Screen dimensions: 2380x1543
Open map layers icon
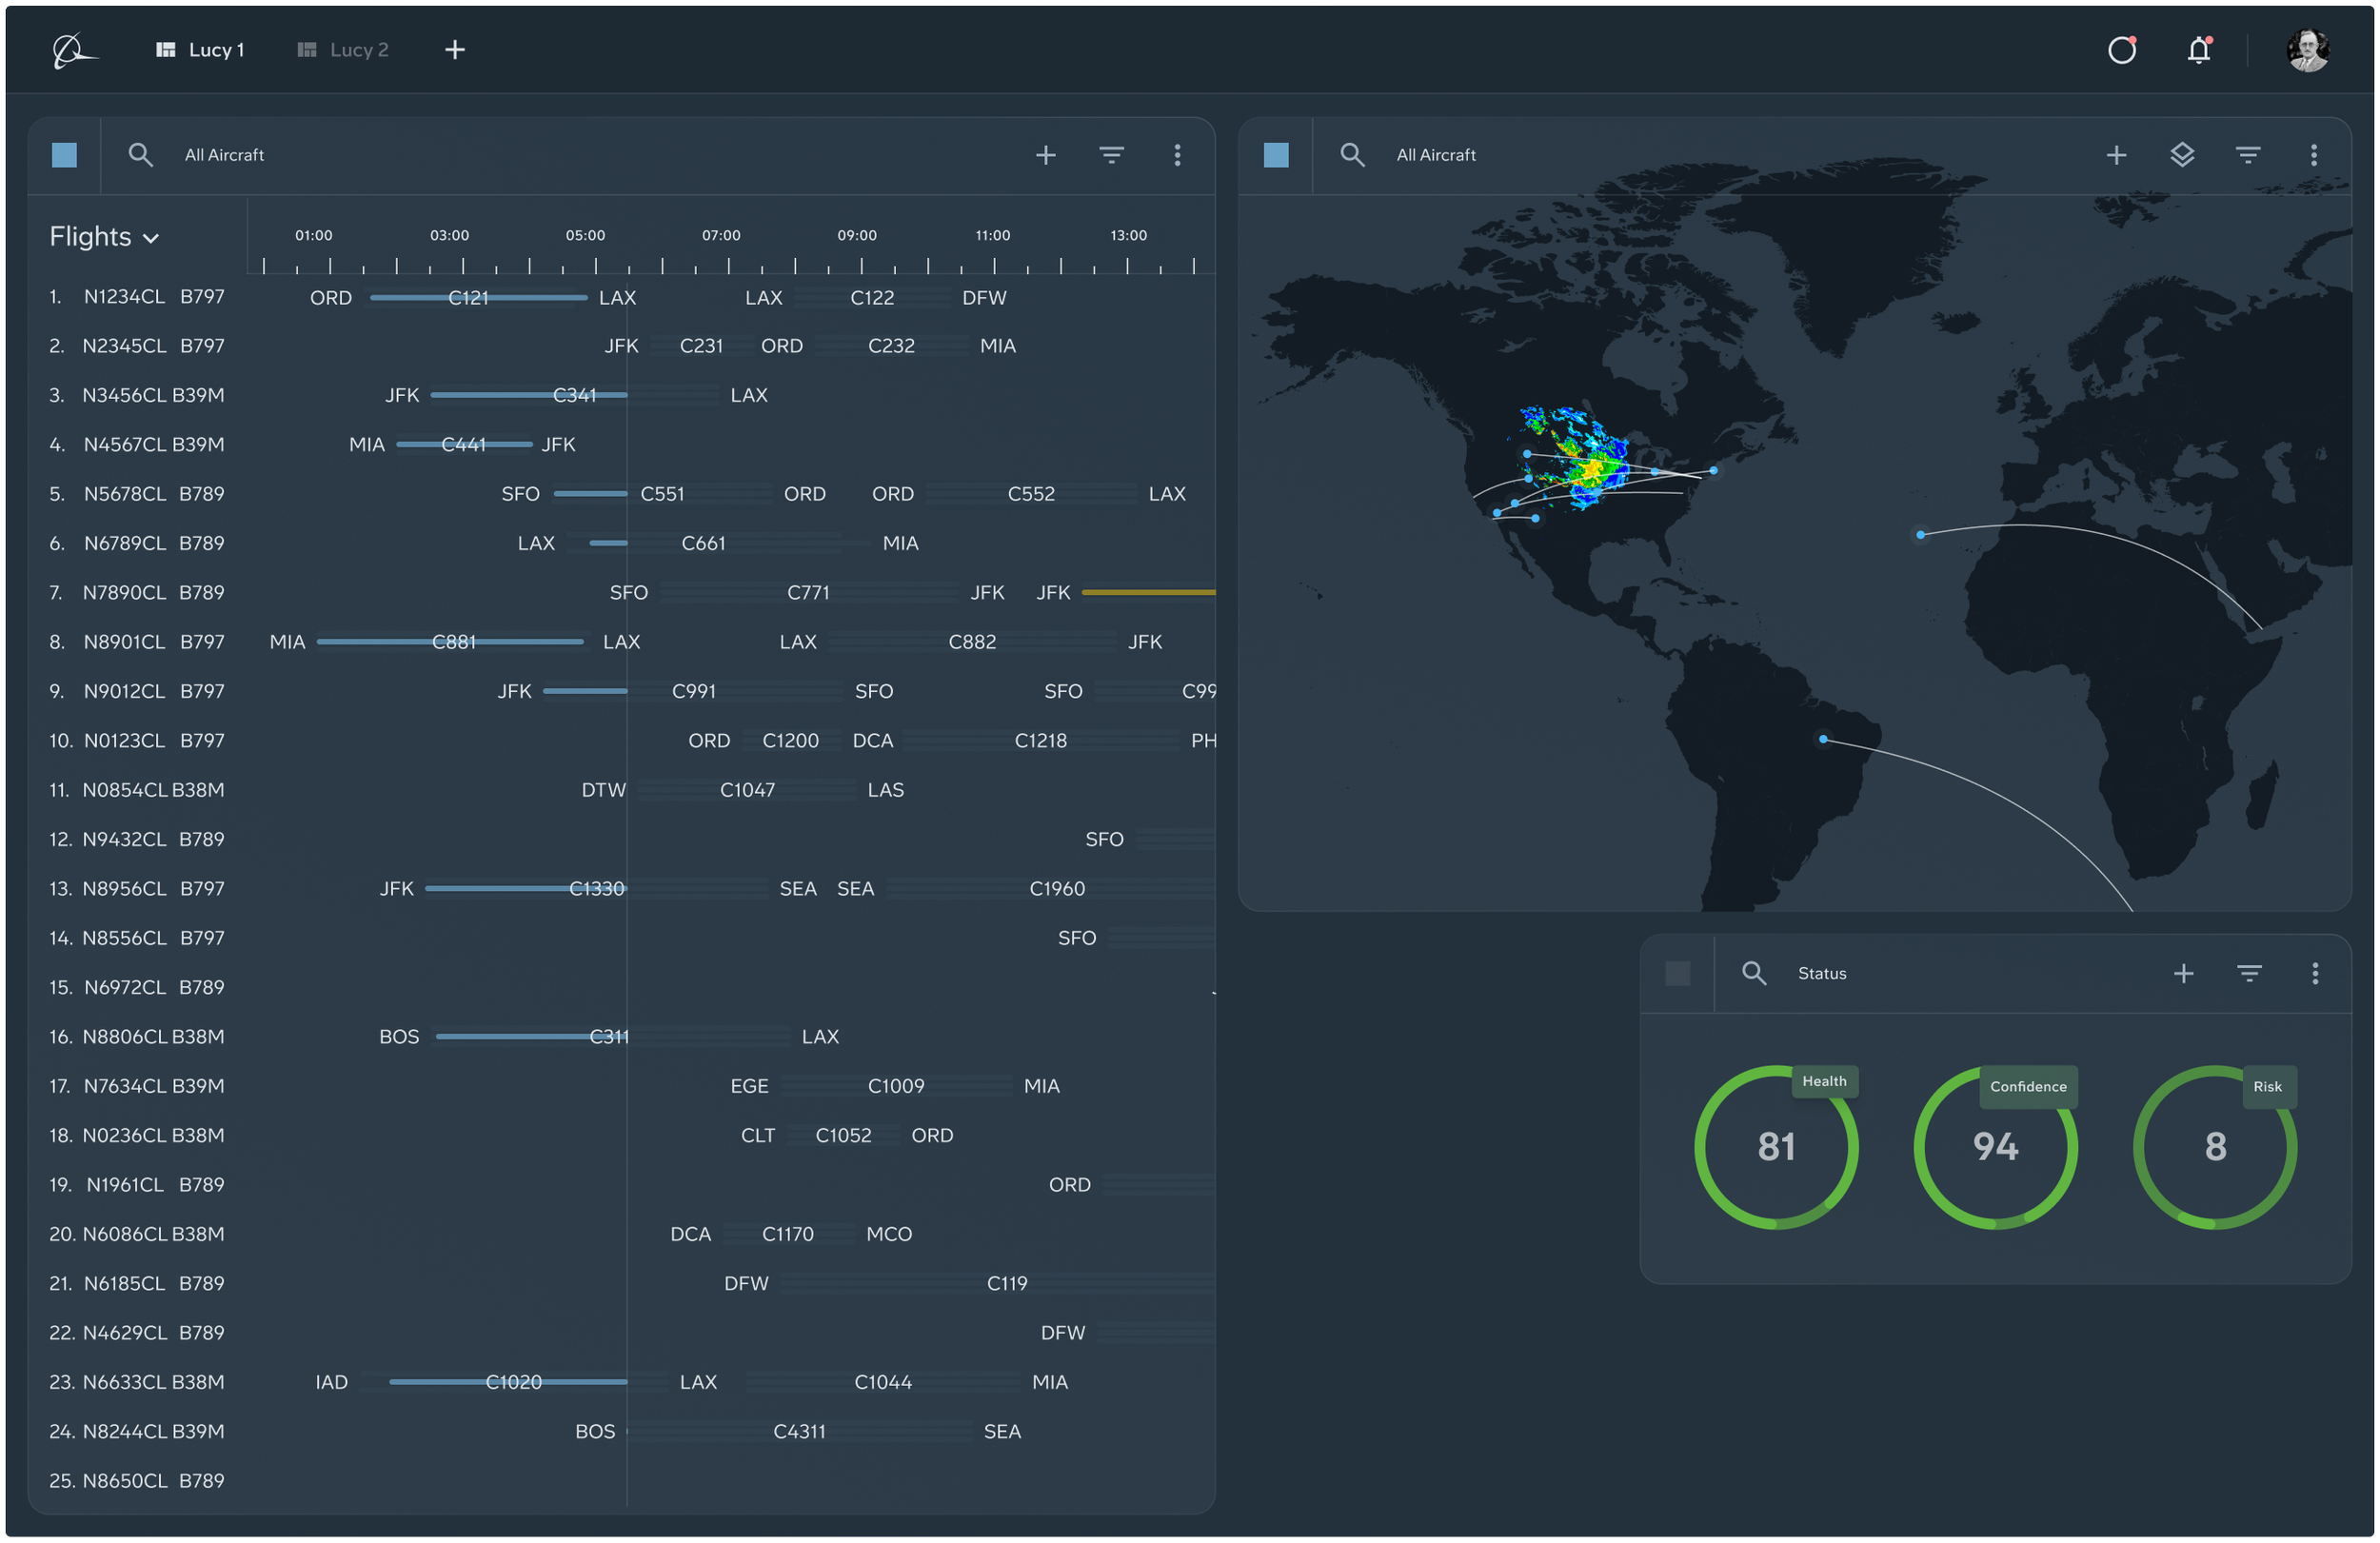[2182, 155]
